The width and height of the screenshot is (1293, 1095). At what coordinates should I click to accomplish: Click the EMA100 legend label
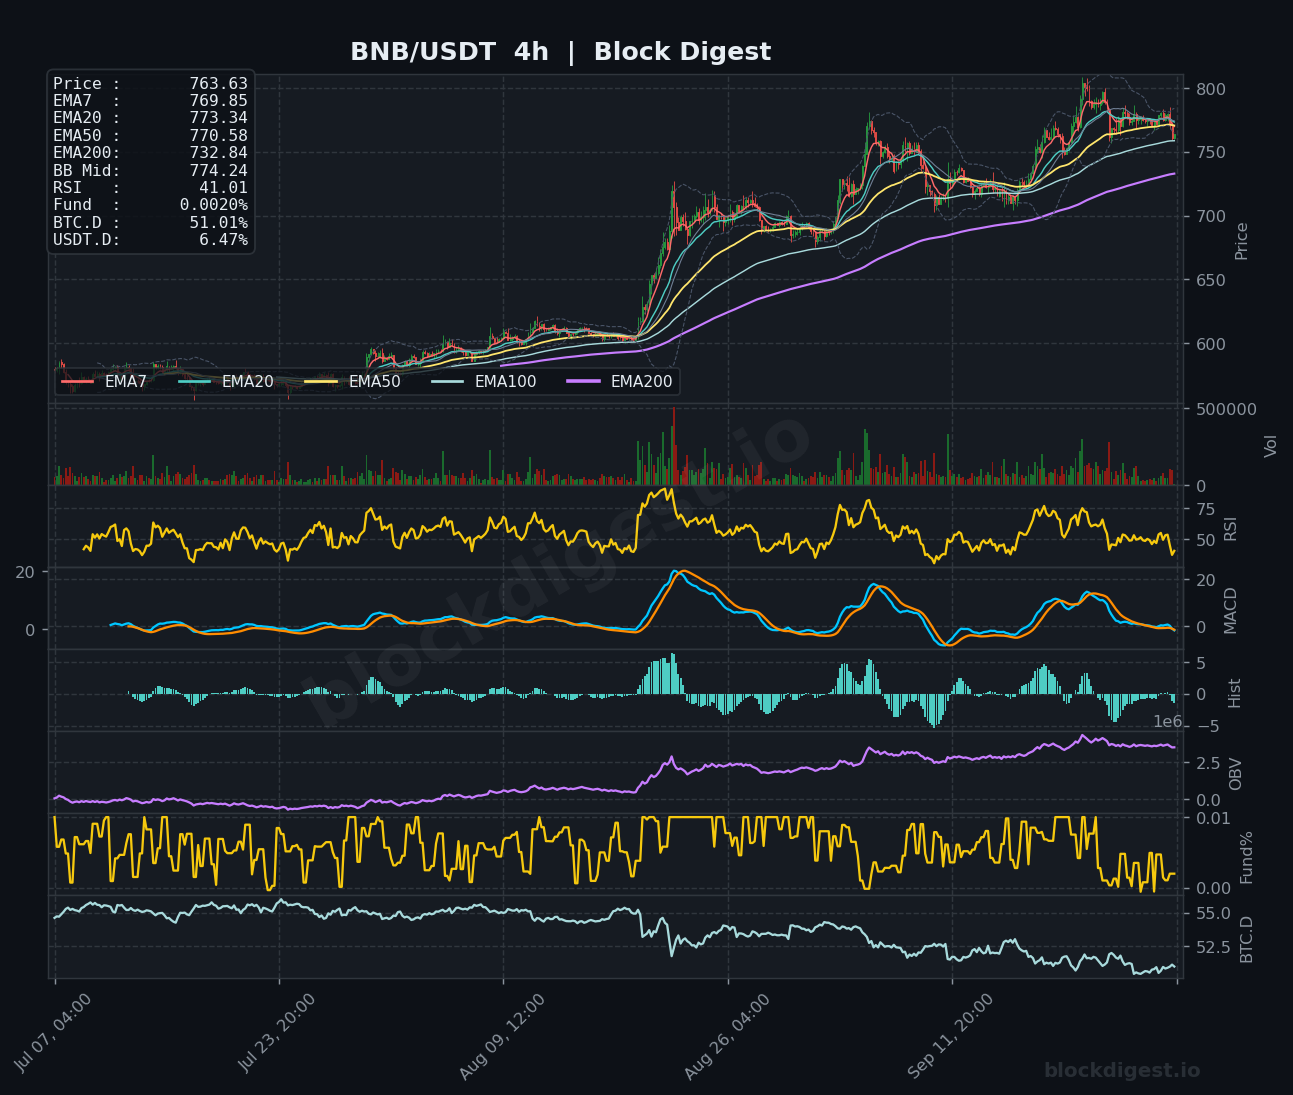[506, 382]
